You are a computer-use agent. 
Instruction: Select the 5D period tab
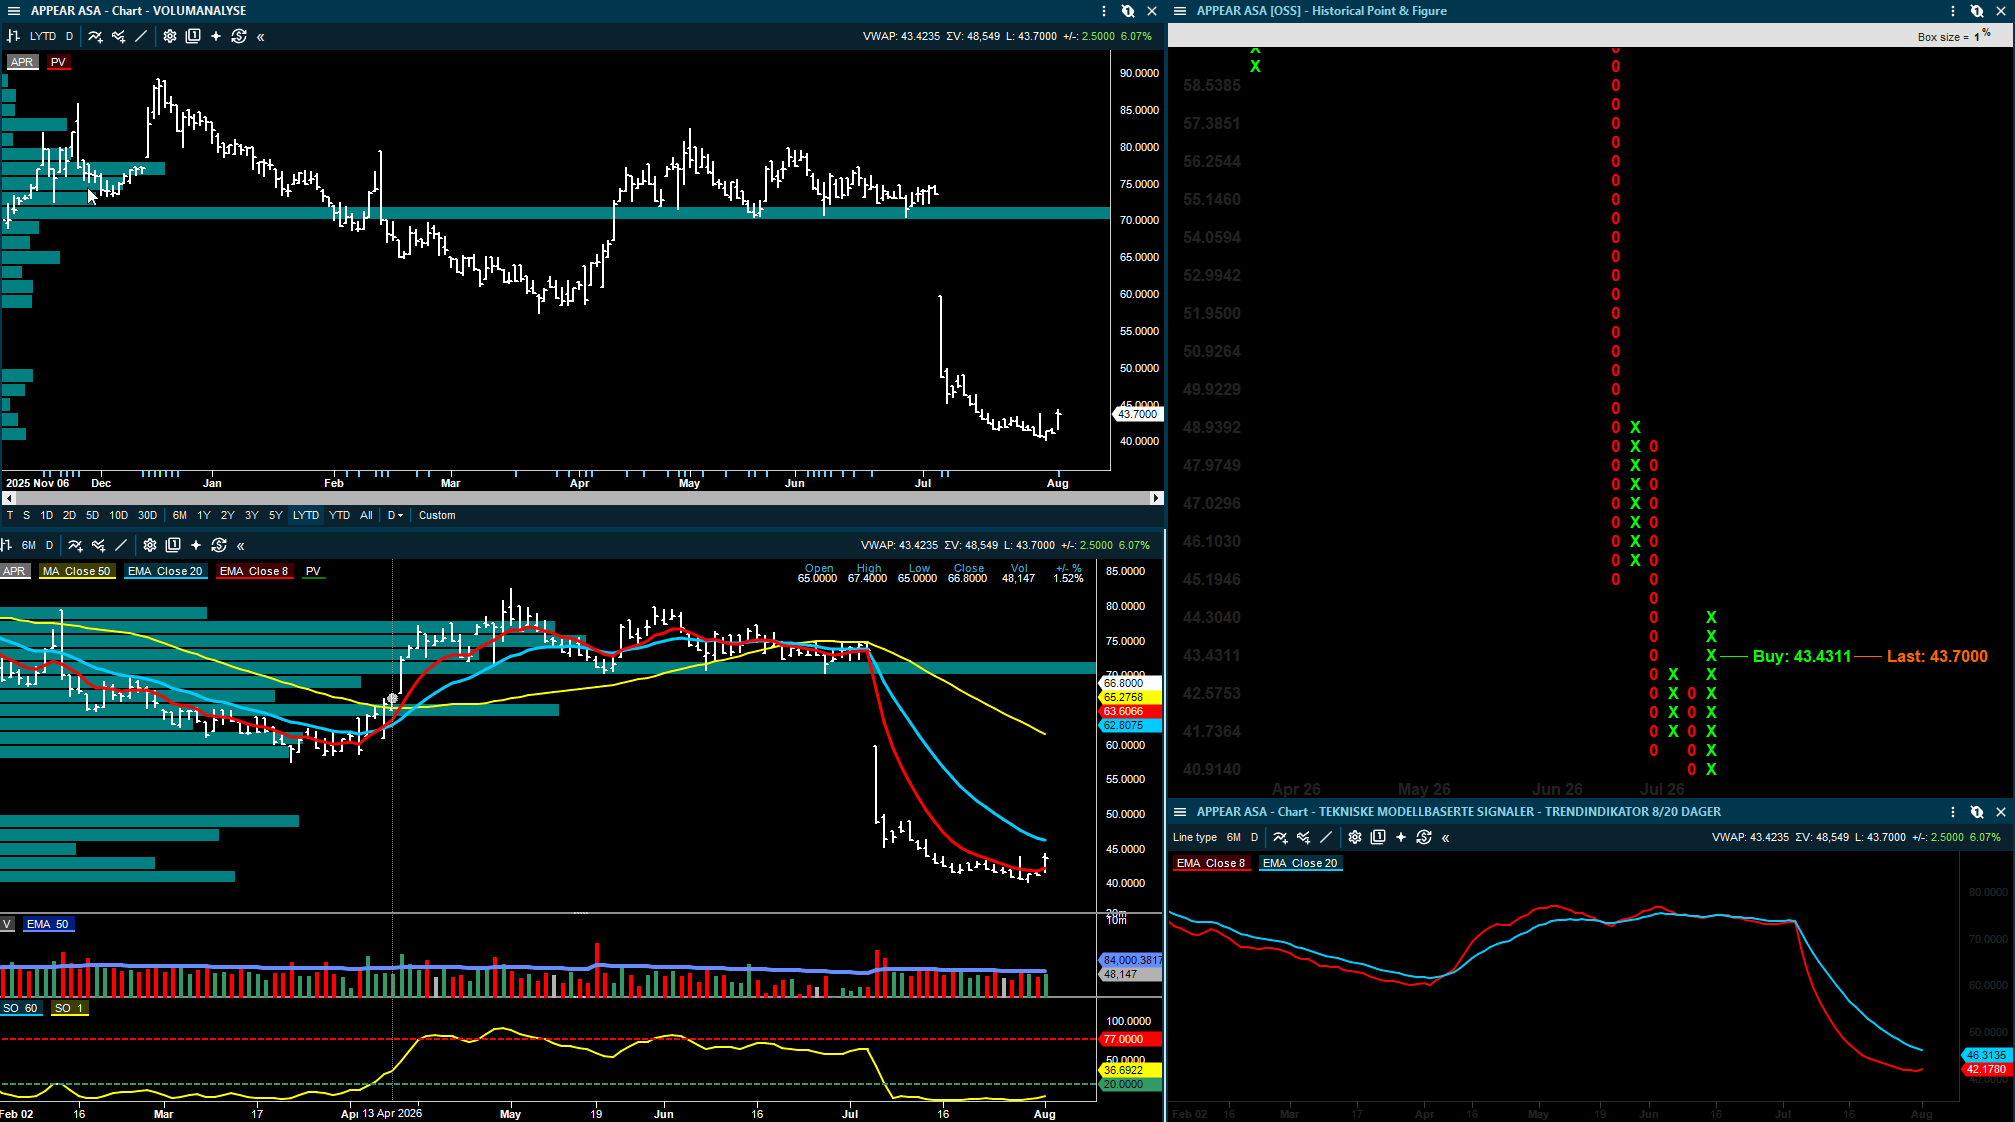tap(92, 515)
